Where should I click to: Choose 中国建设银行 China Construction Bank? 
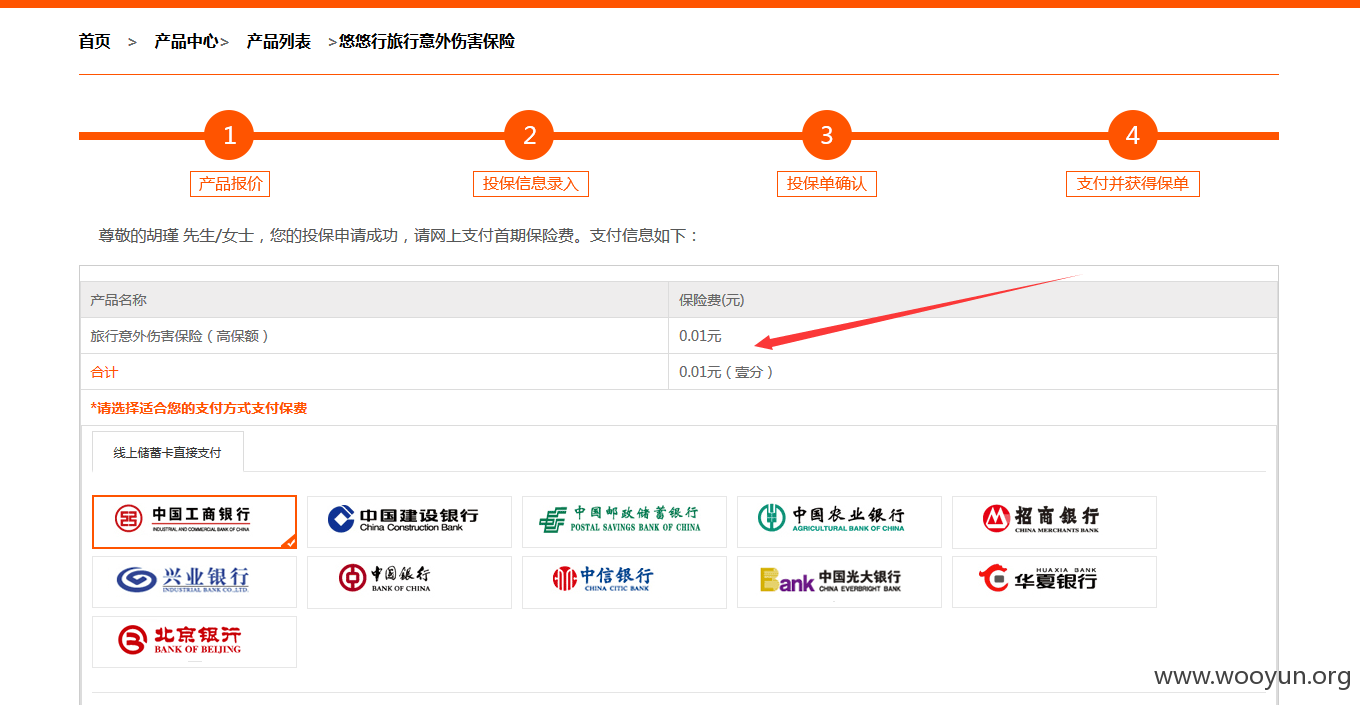(x=409, y=522)
